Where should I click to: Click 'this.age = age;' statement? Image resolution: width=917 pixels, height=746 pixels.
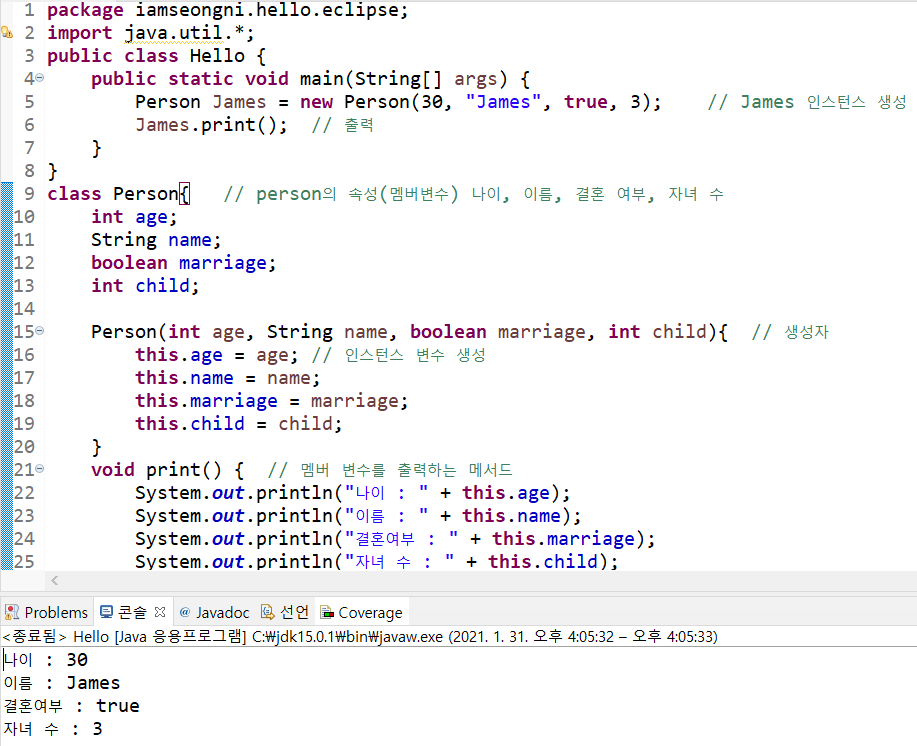pyautogui.click(x=217, y=355)
